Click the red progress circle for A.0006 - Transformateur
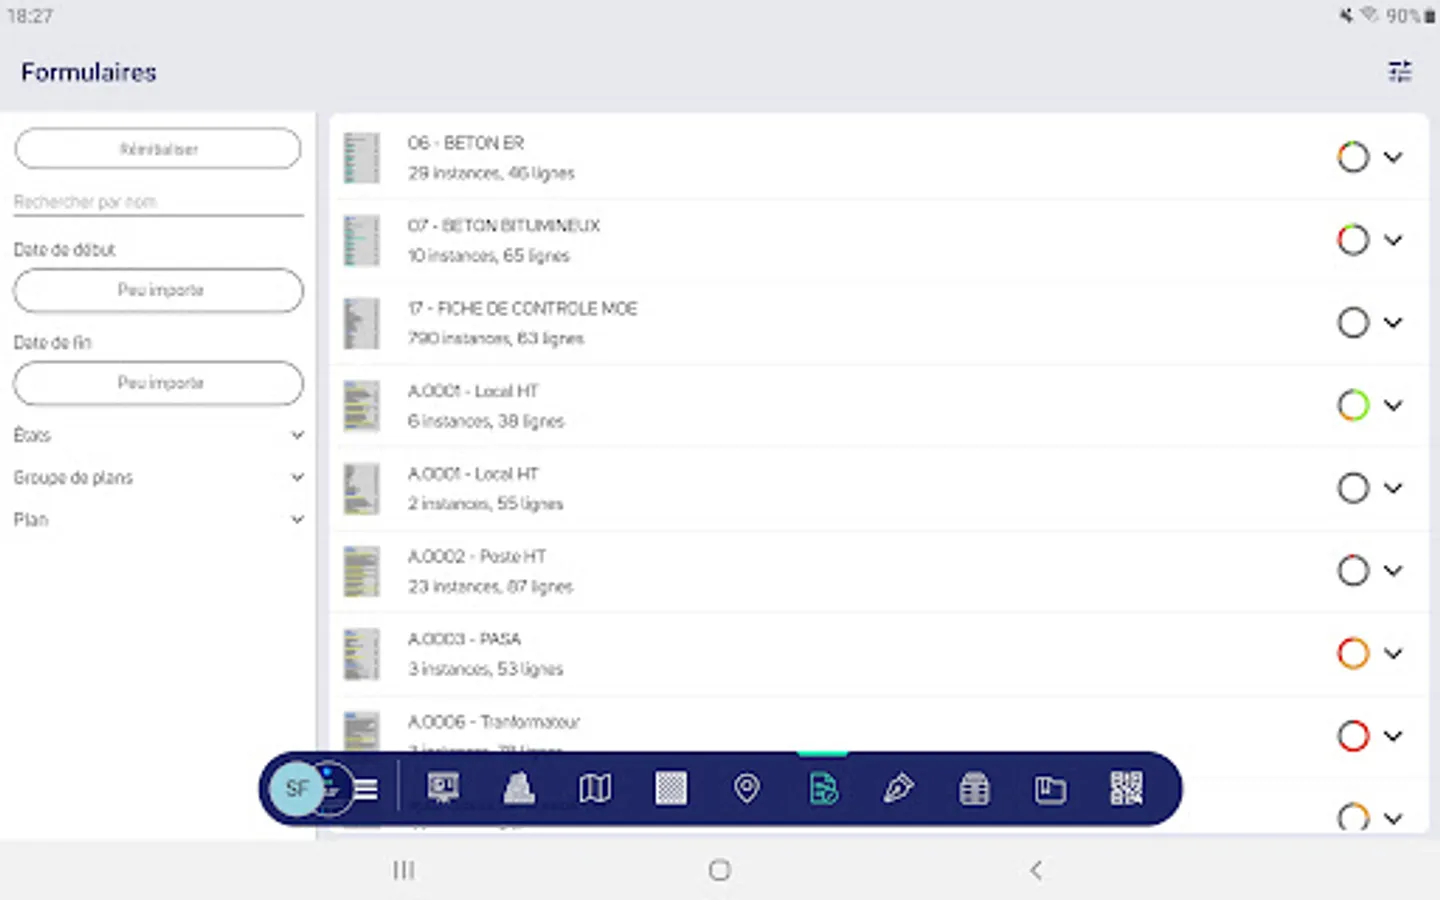Viewport: 1440px width, 900px height. point(1353,736)
